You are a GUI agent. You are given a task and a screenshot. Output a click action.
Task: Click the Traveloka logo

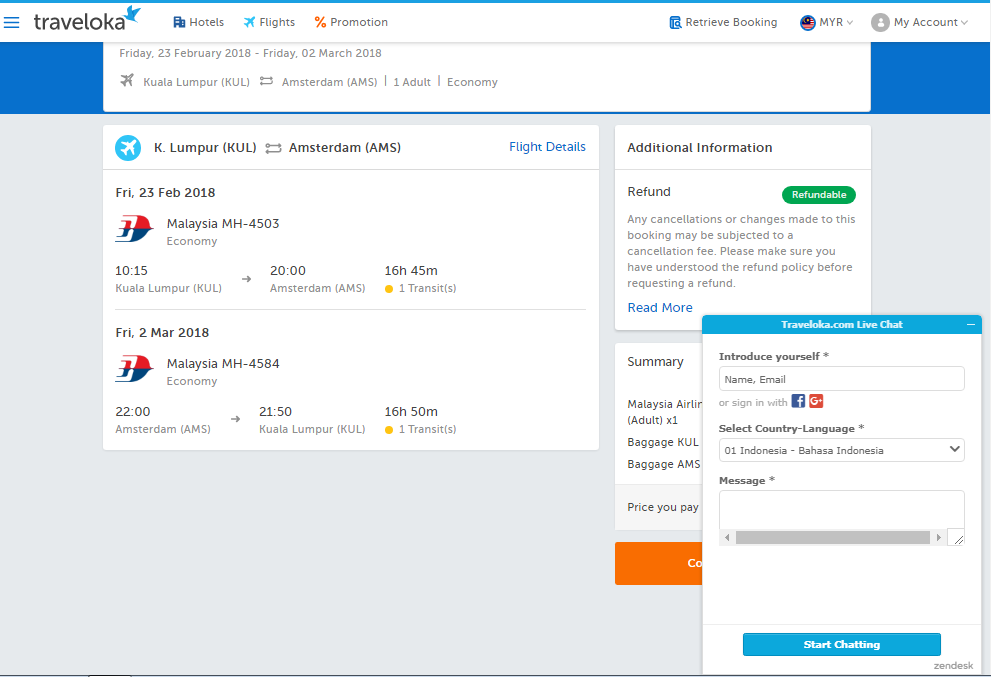click(x=87, y=19)
